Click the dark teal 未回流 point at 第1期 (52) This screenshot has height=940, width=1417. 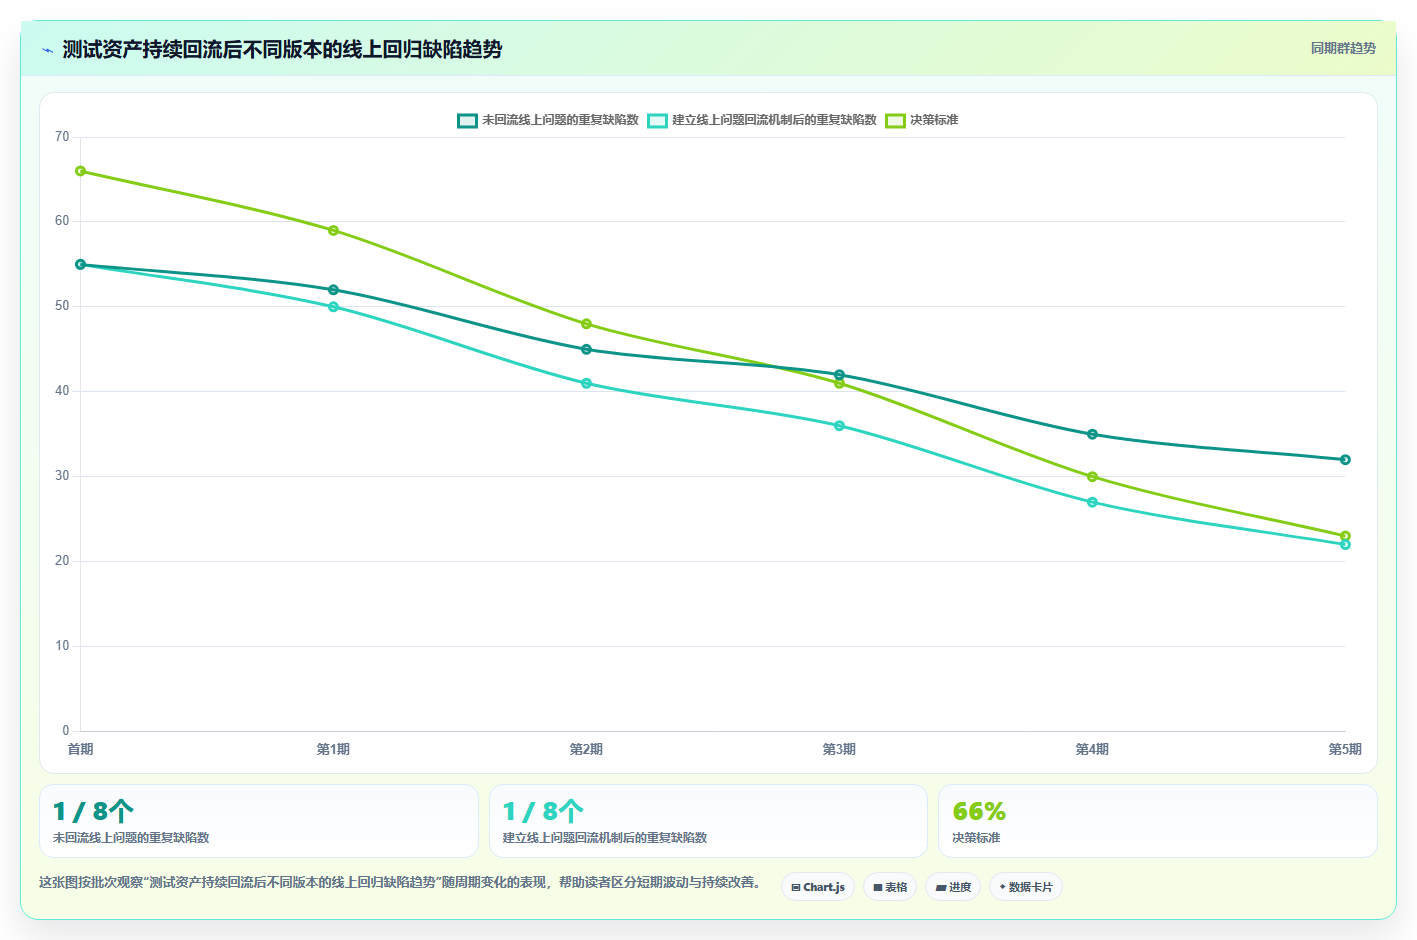[x=334, y=290]
